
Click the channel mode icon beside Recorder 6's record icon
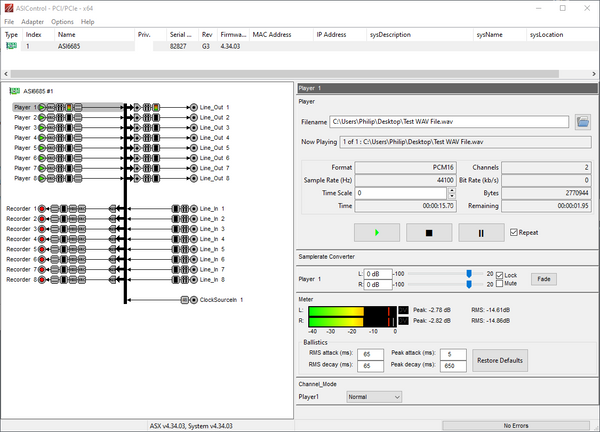[54, 259]
